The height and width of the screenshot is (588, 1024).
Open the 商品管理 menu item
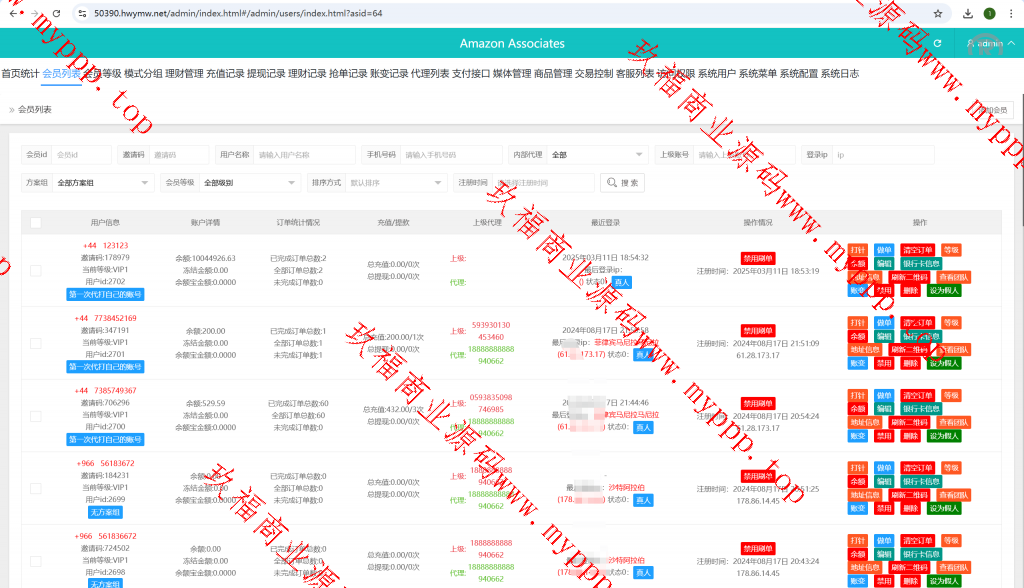(553, 74)
